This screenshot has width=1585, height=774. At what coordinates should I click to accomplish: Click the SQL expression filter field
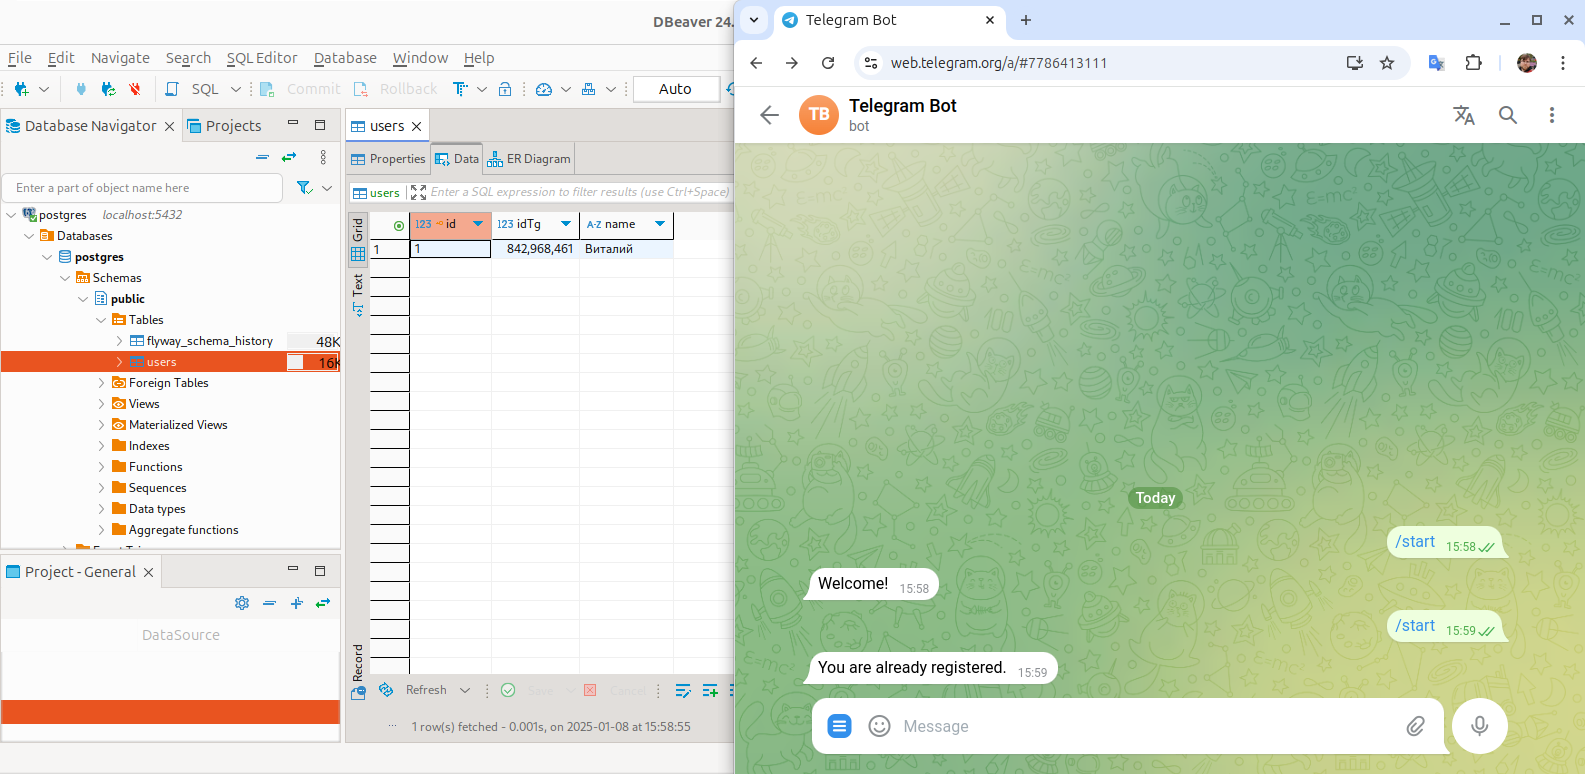click(x=580, y=192)
